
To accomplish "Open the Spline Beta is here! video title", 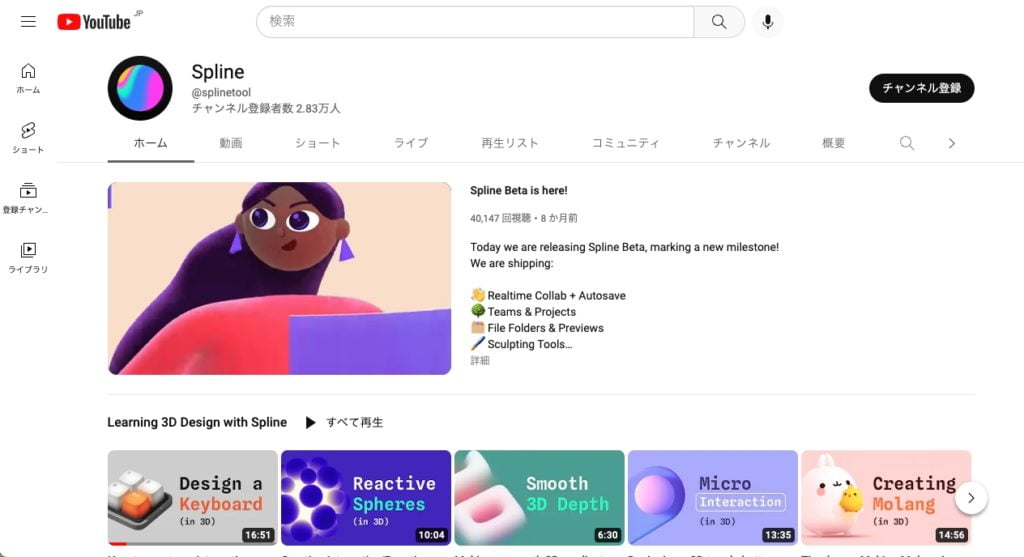I will point(518,190).
